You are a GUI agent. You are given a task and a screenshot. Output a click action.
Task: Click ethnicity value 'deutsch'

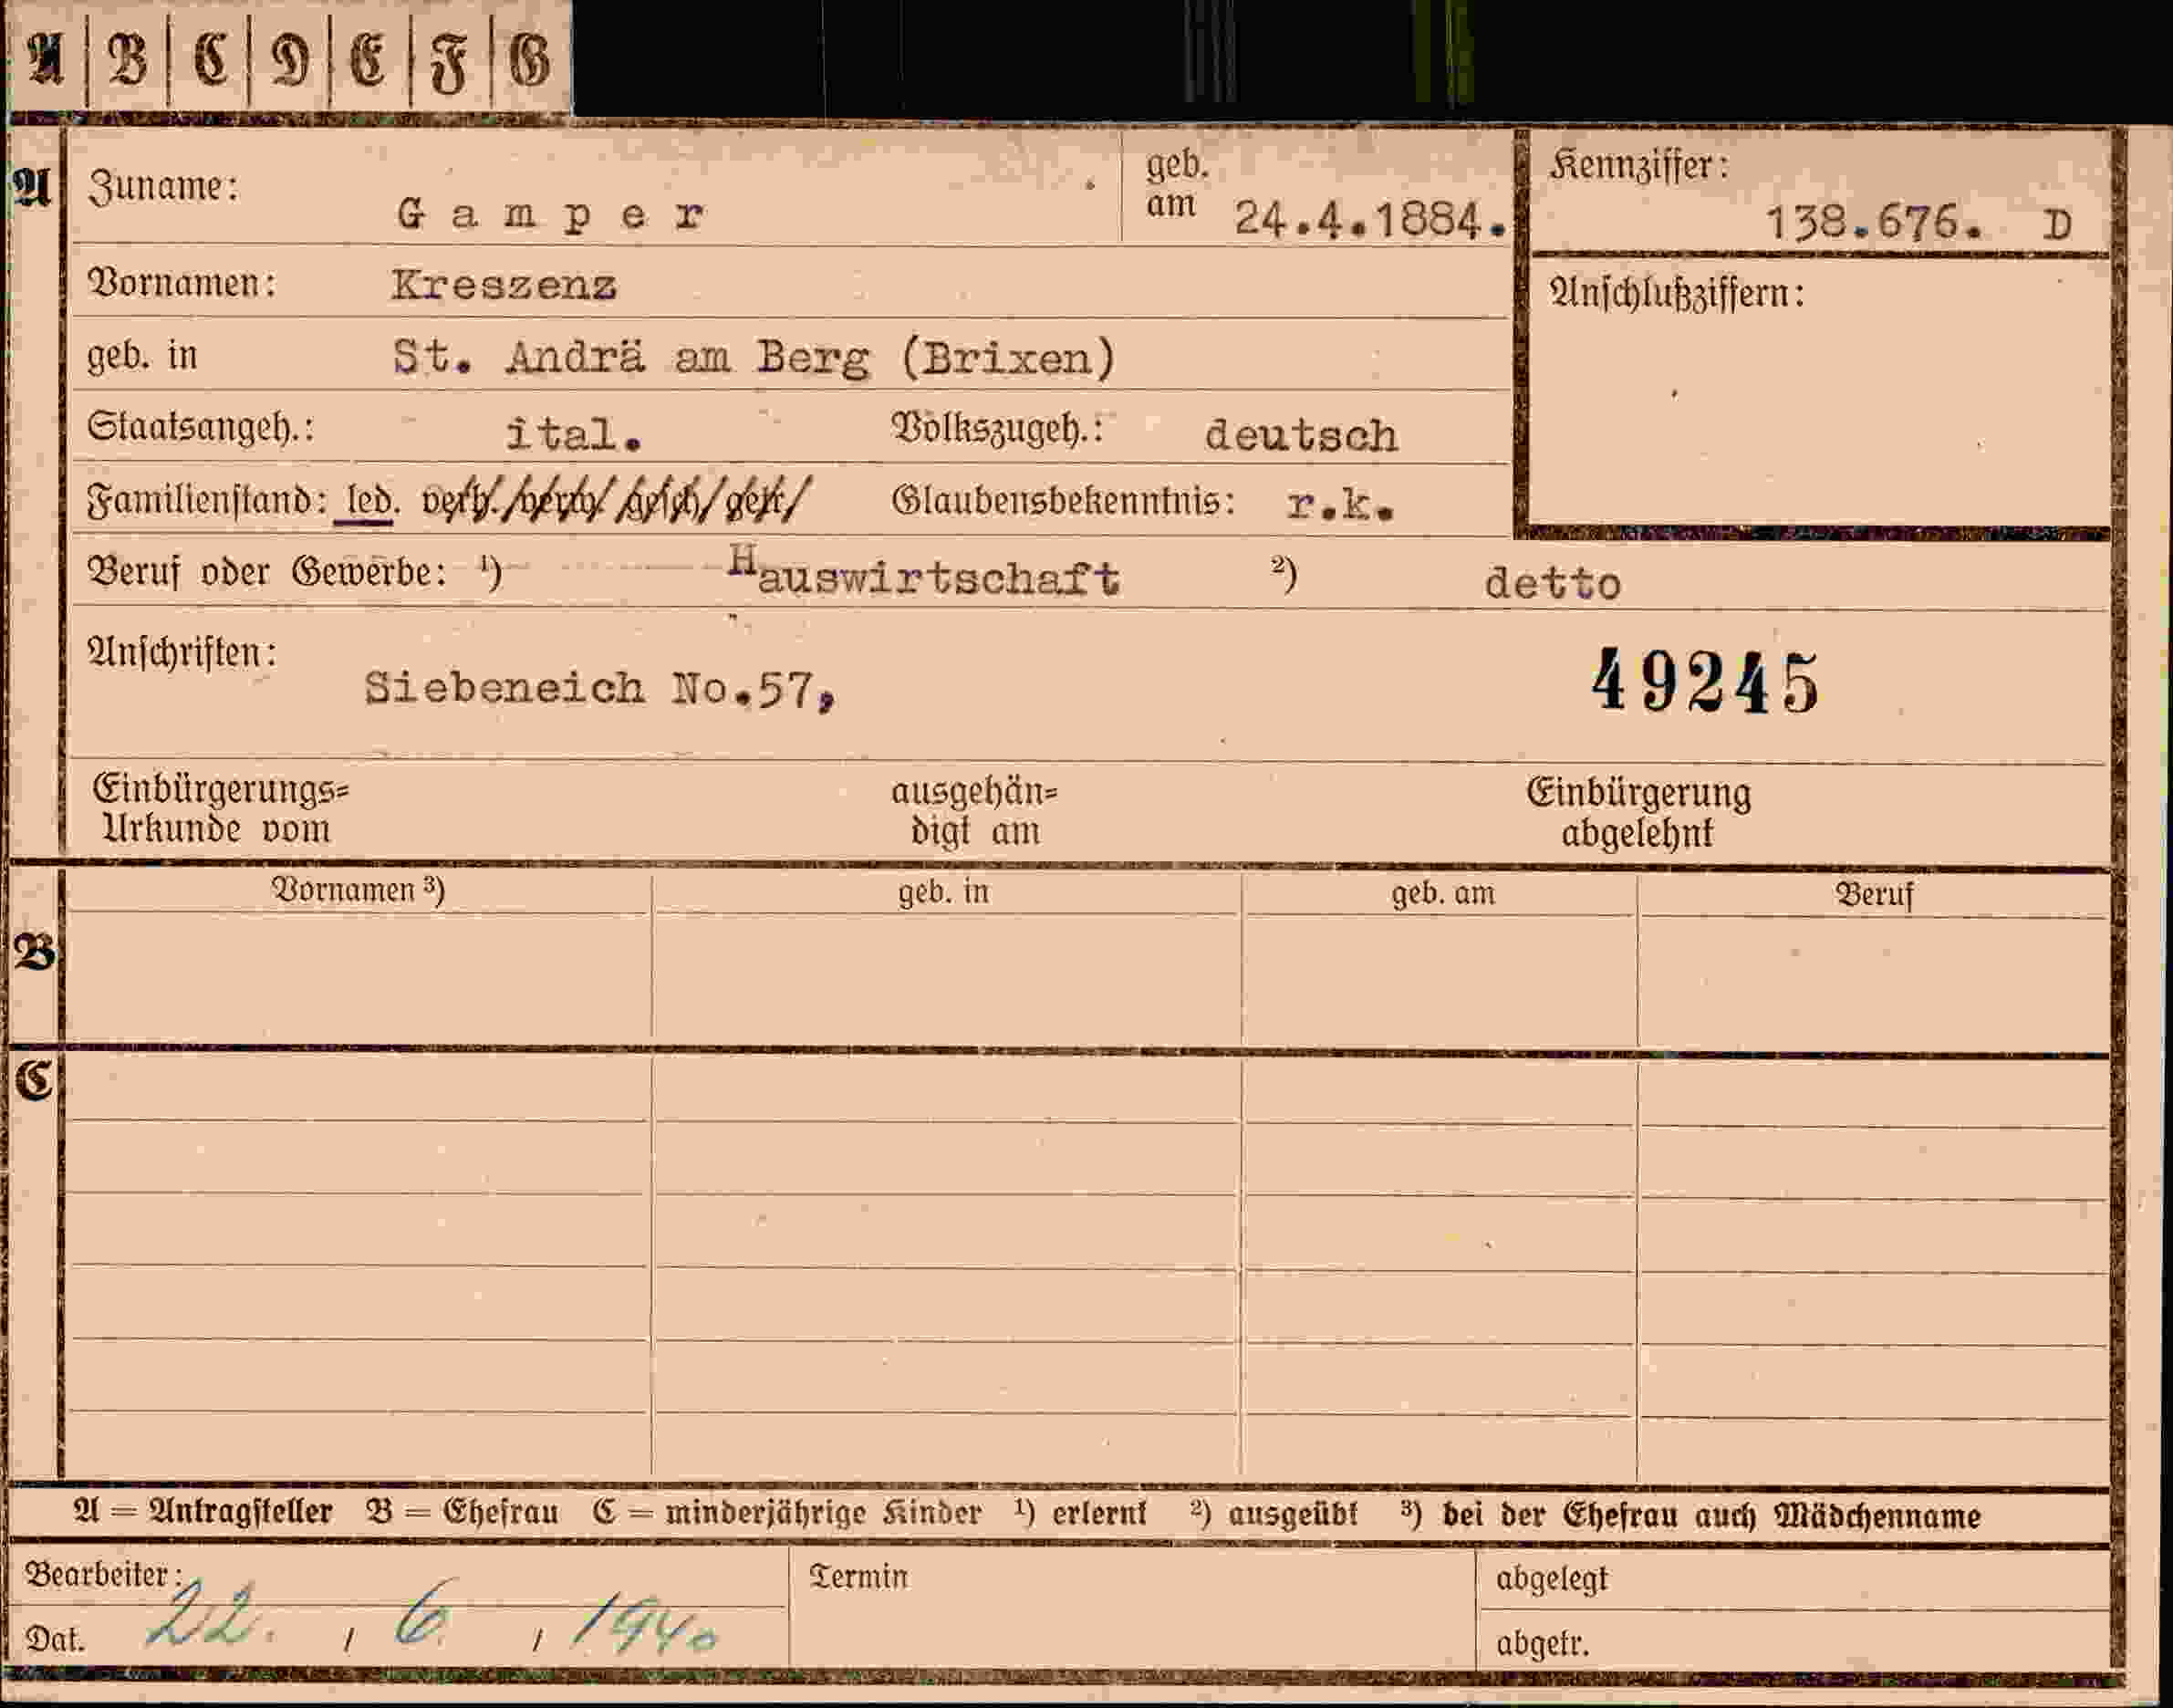(1301, 436)
